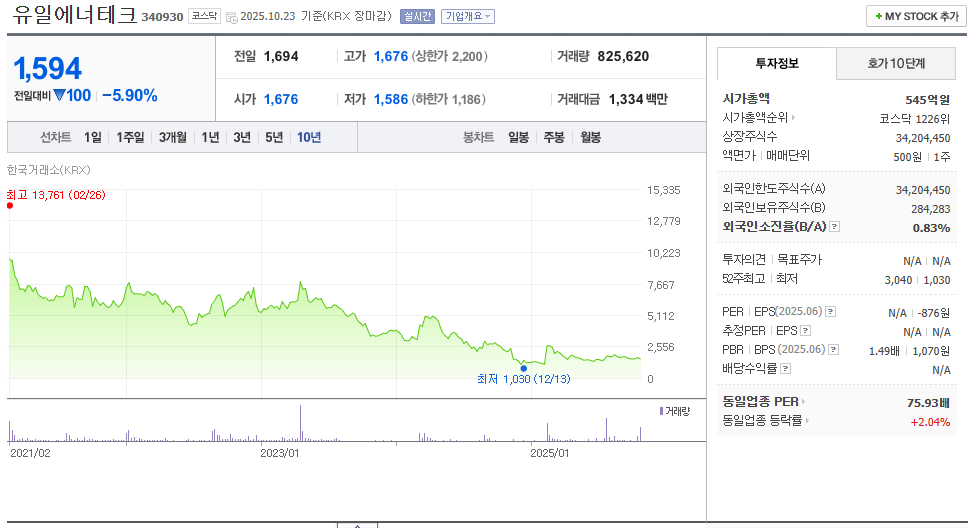Click the blue dot marking 최저 1,030
The width and height of the screenshot is (970, 528).
(524, 368)
